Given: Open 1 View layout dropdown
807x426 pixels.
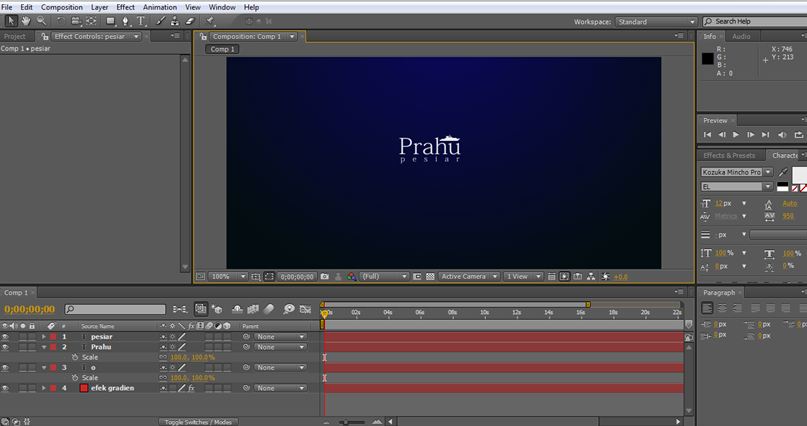Looking at the screenshot, I should pos(523,276).
